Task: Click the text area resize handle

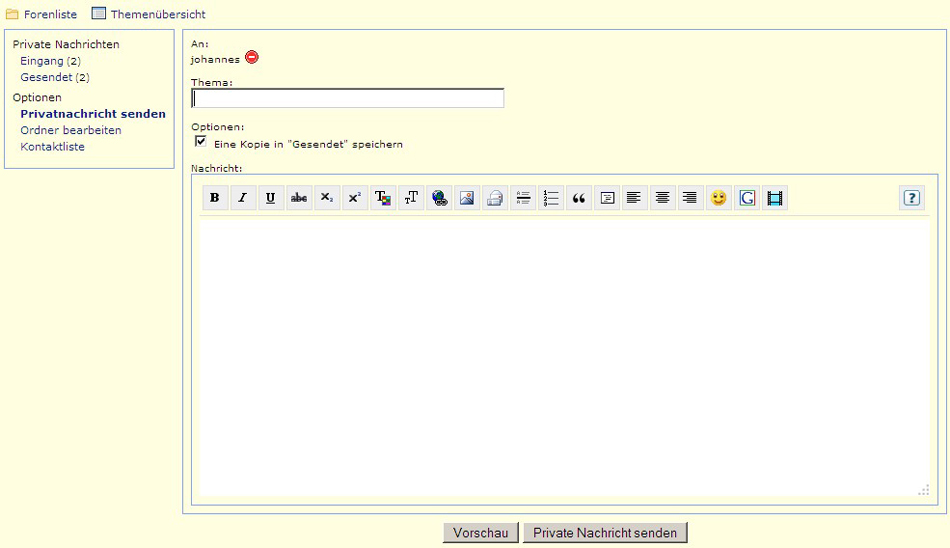Action: tap(923, 490)
